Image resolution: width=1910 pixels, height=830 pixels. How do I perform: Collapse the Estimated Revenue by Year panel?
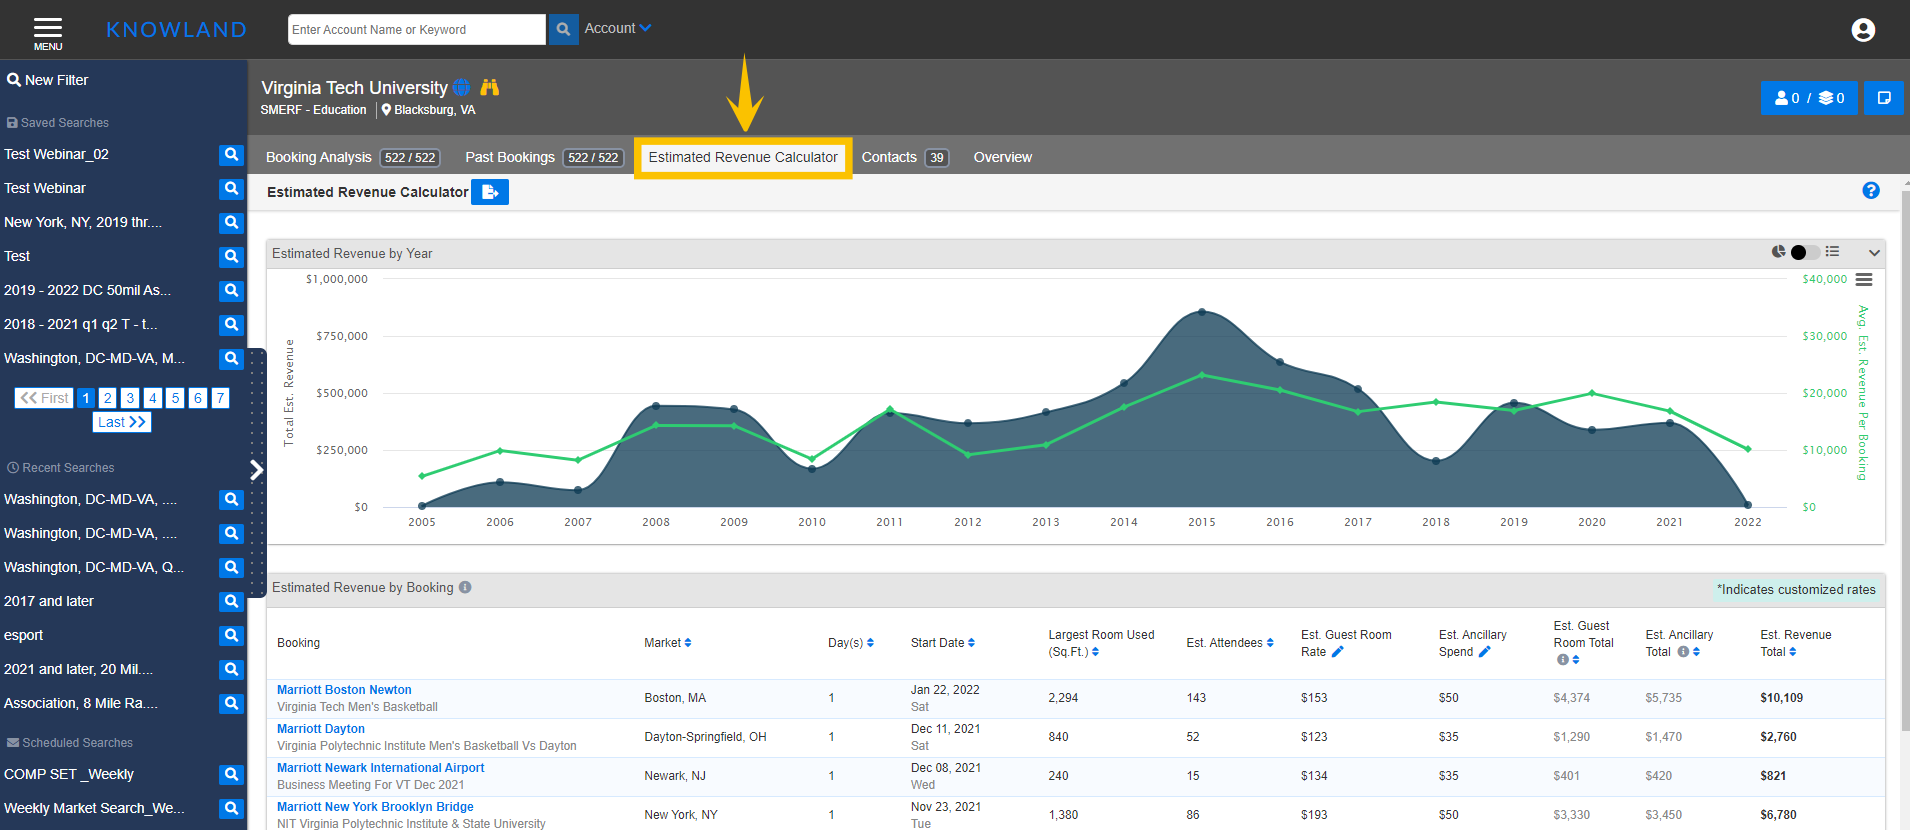tap(1874, 253)
